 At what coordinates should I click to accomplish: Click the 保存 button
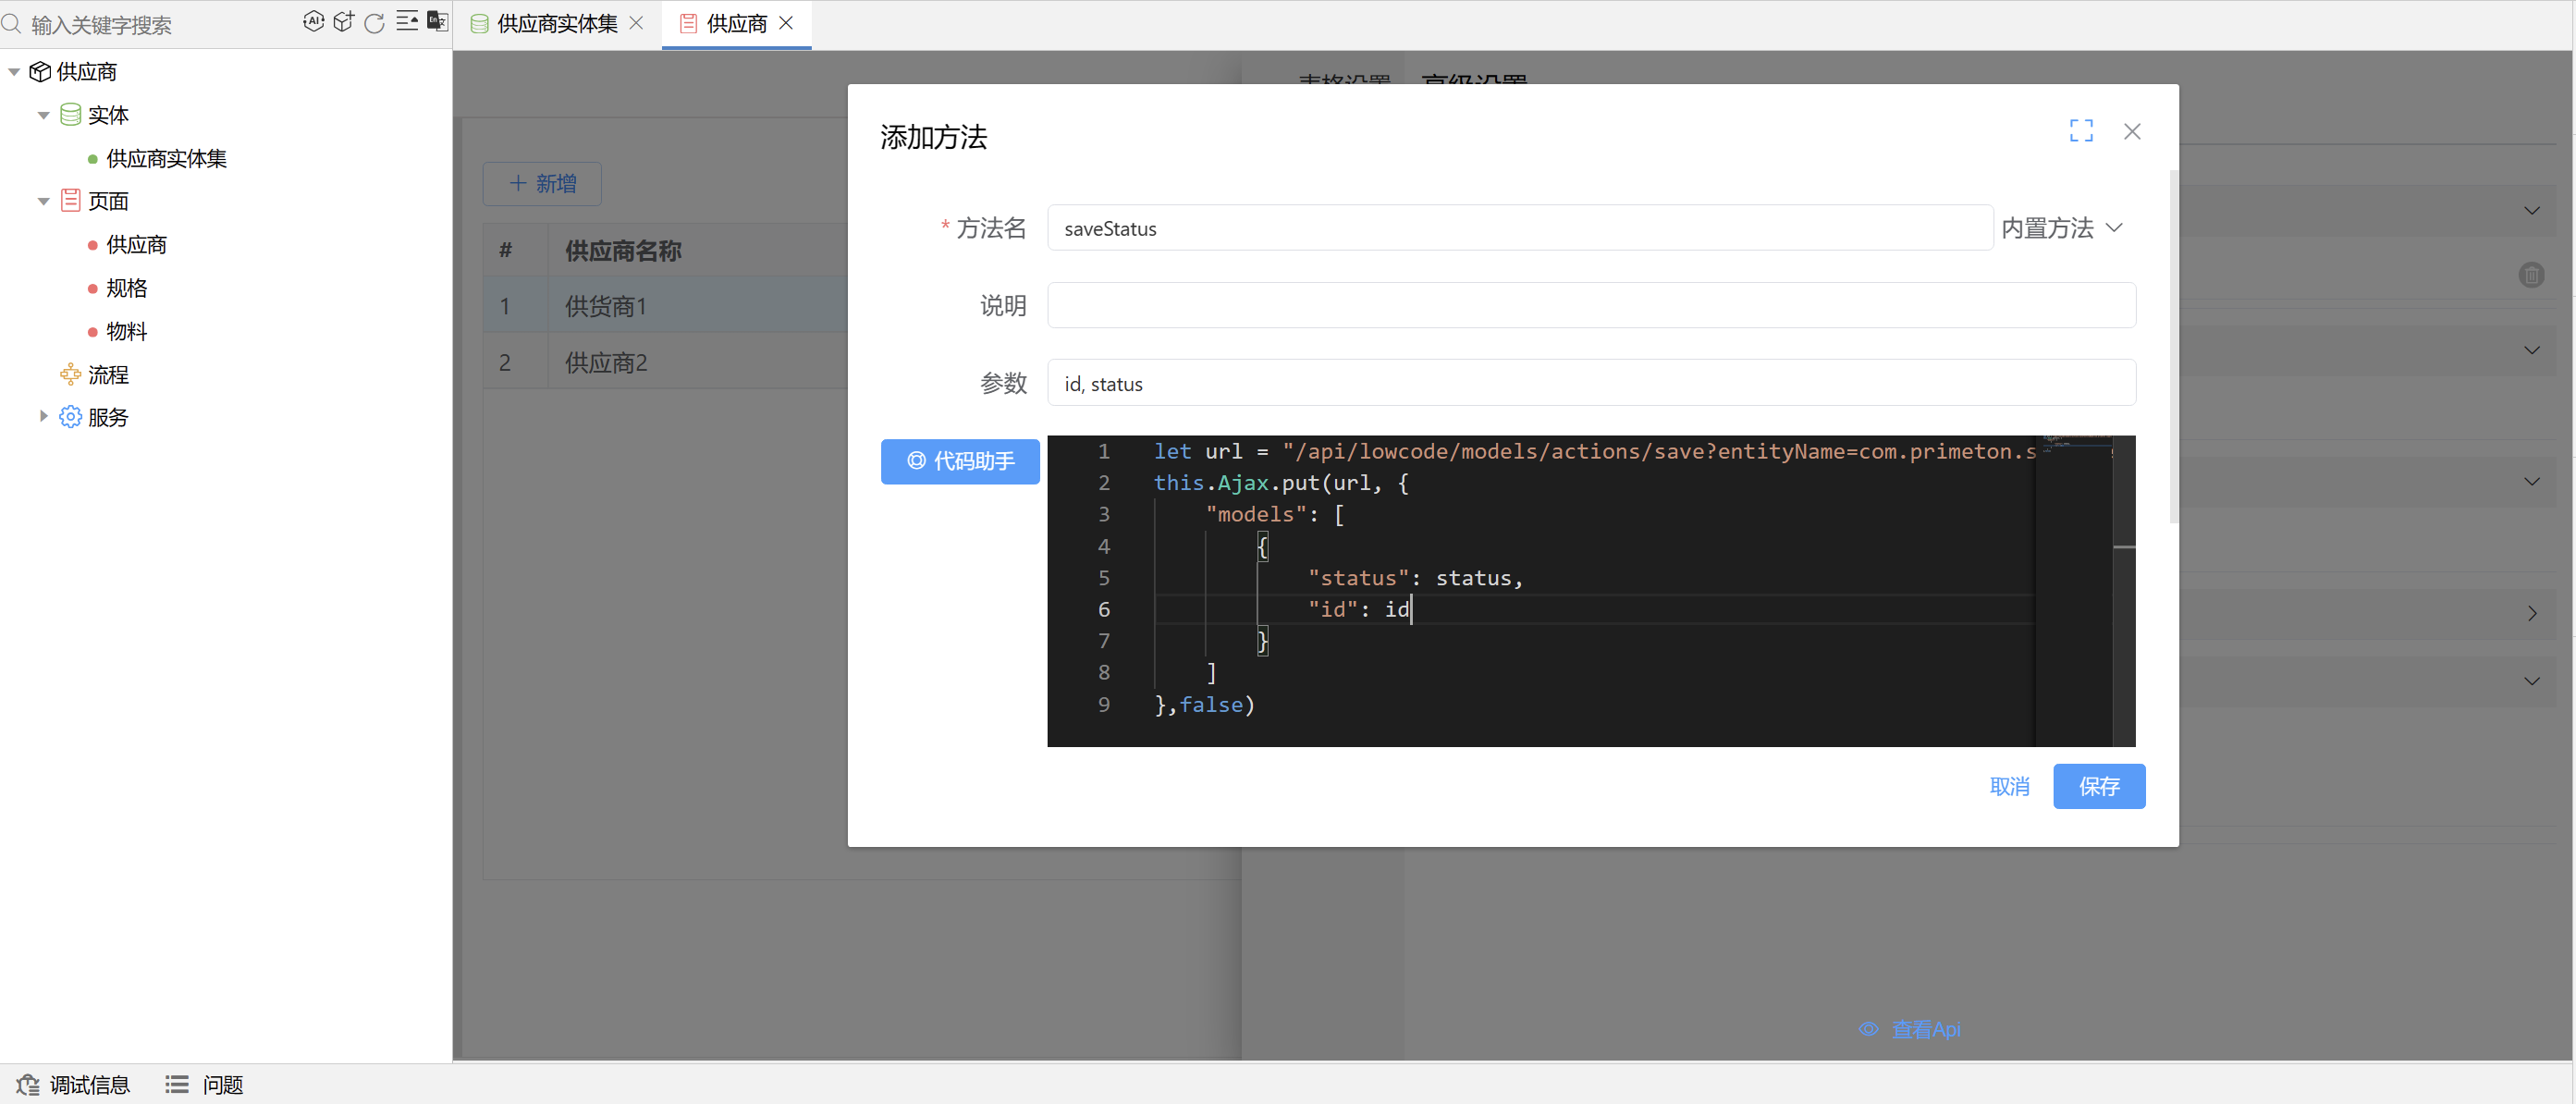point(2098,786)
